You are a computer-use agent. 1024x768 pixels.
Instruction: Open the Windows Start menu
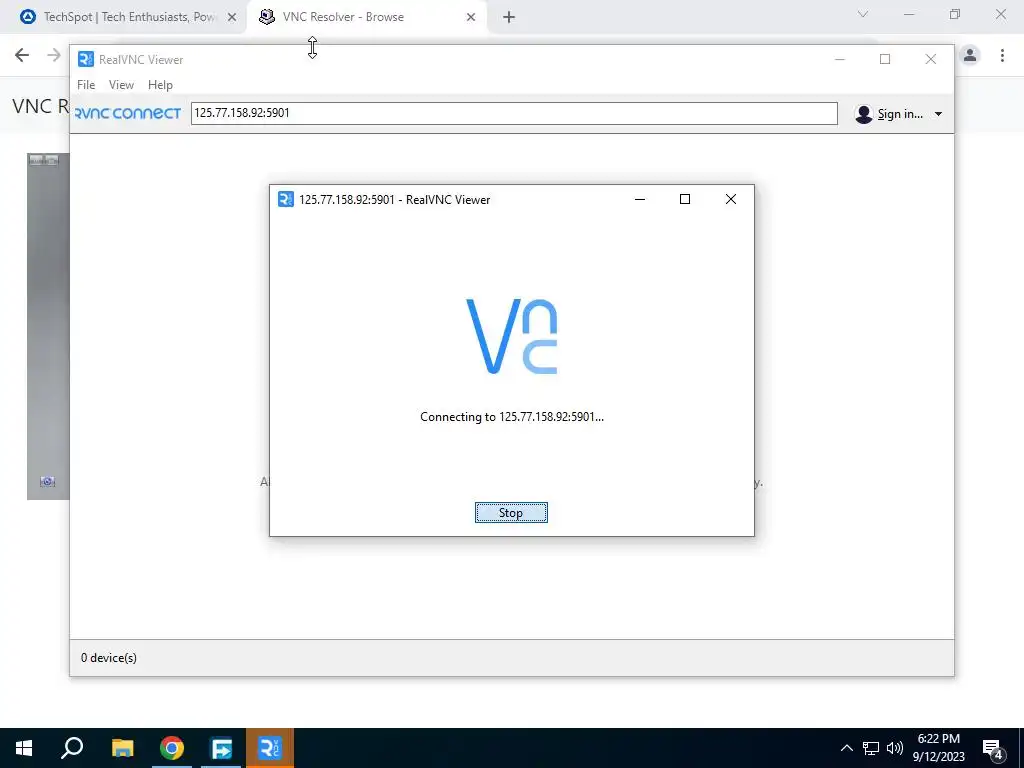[x=24, y=748]
